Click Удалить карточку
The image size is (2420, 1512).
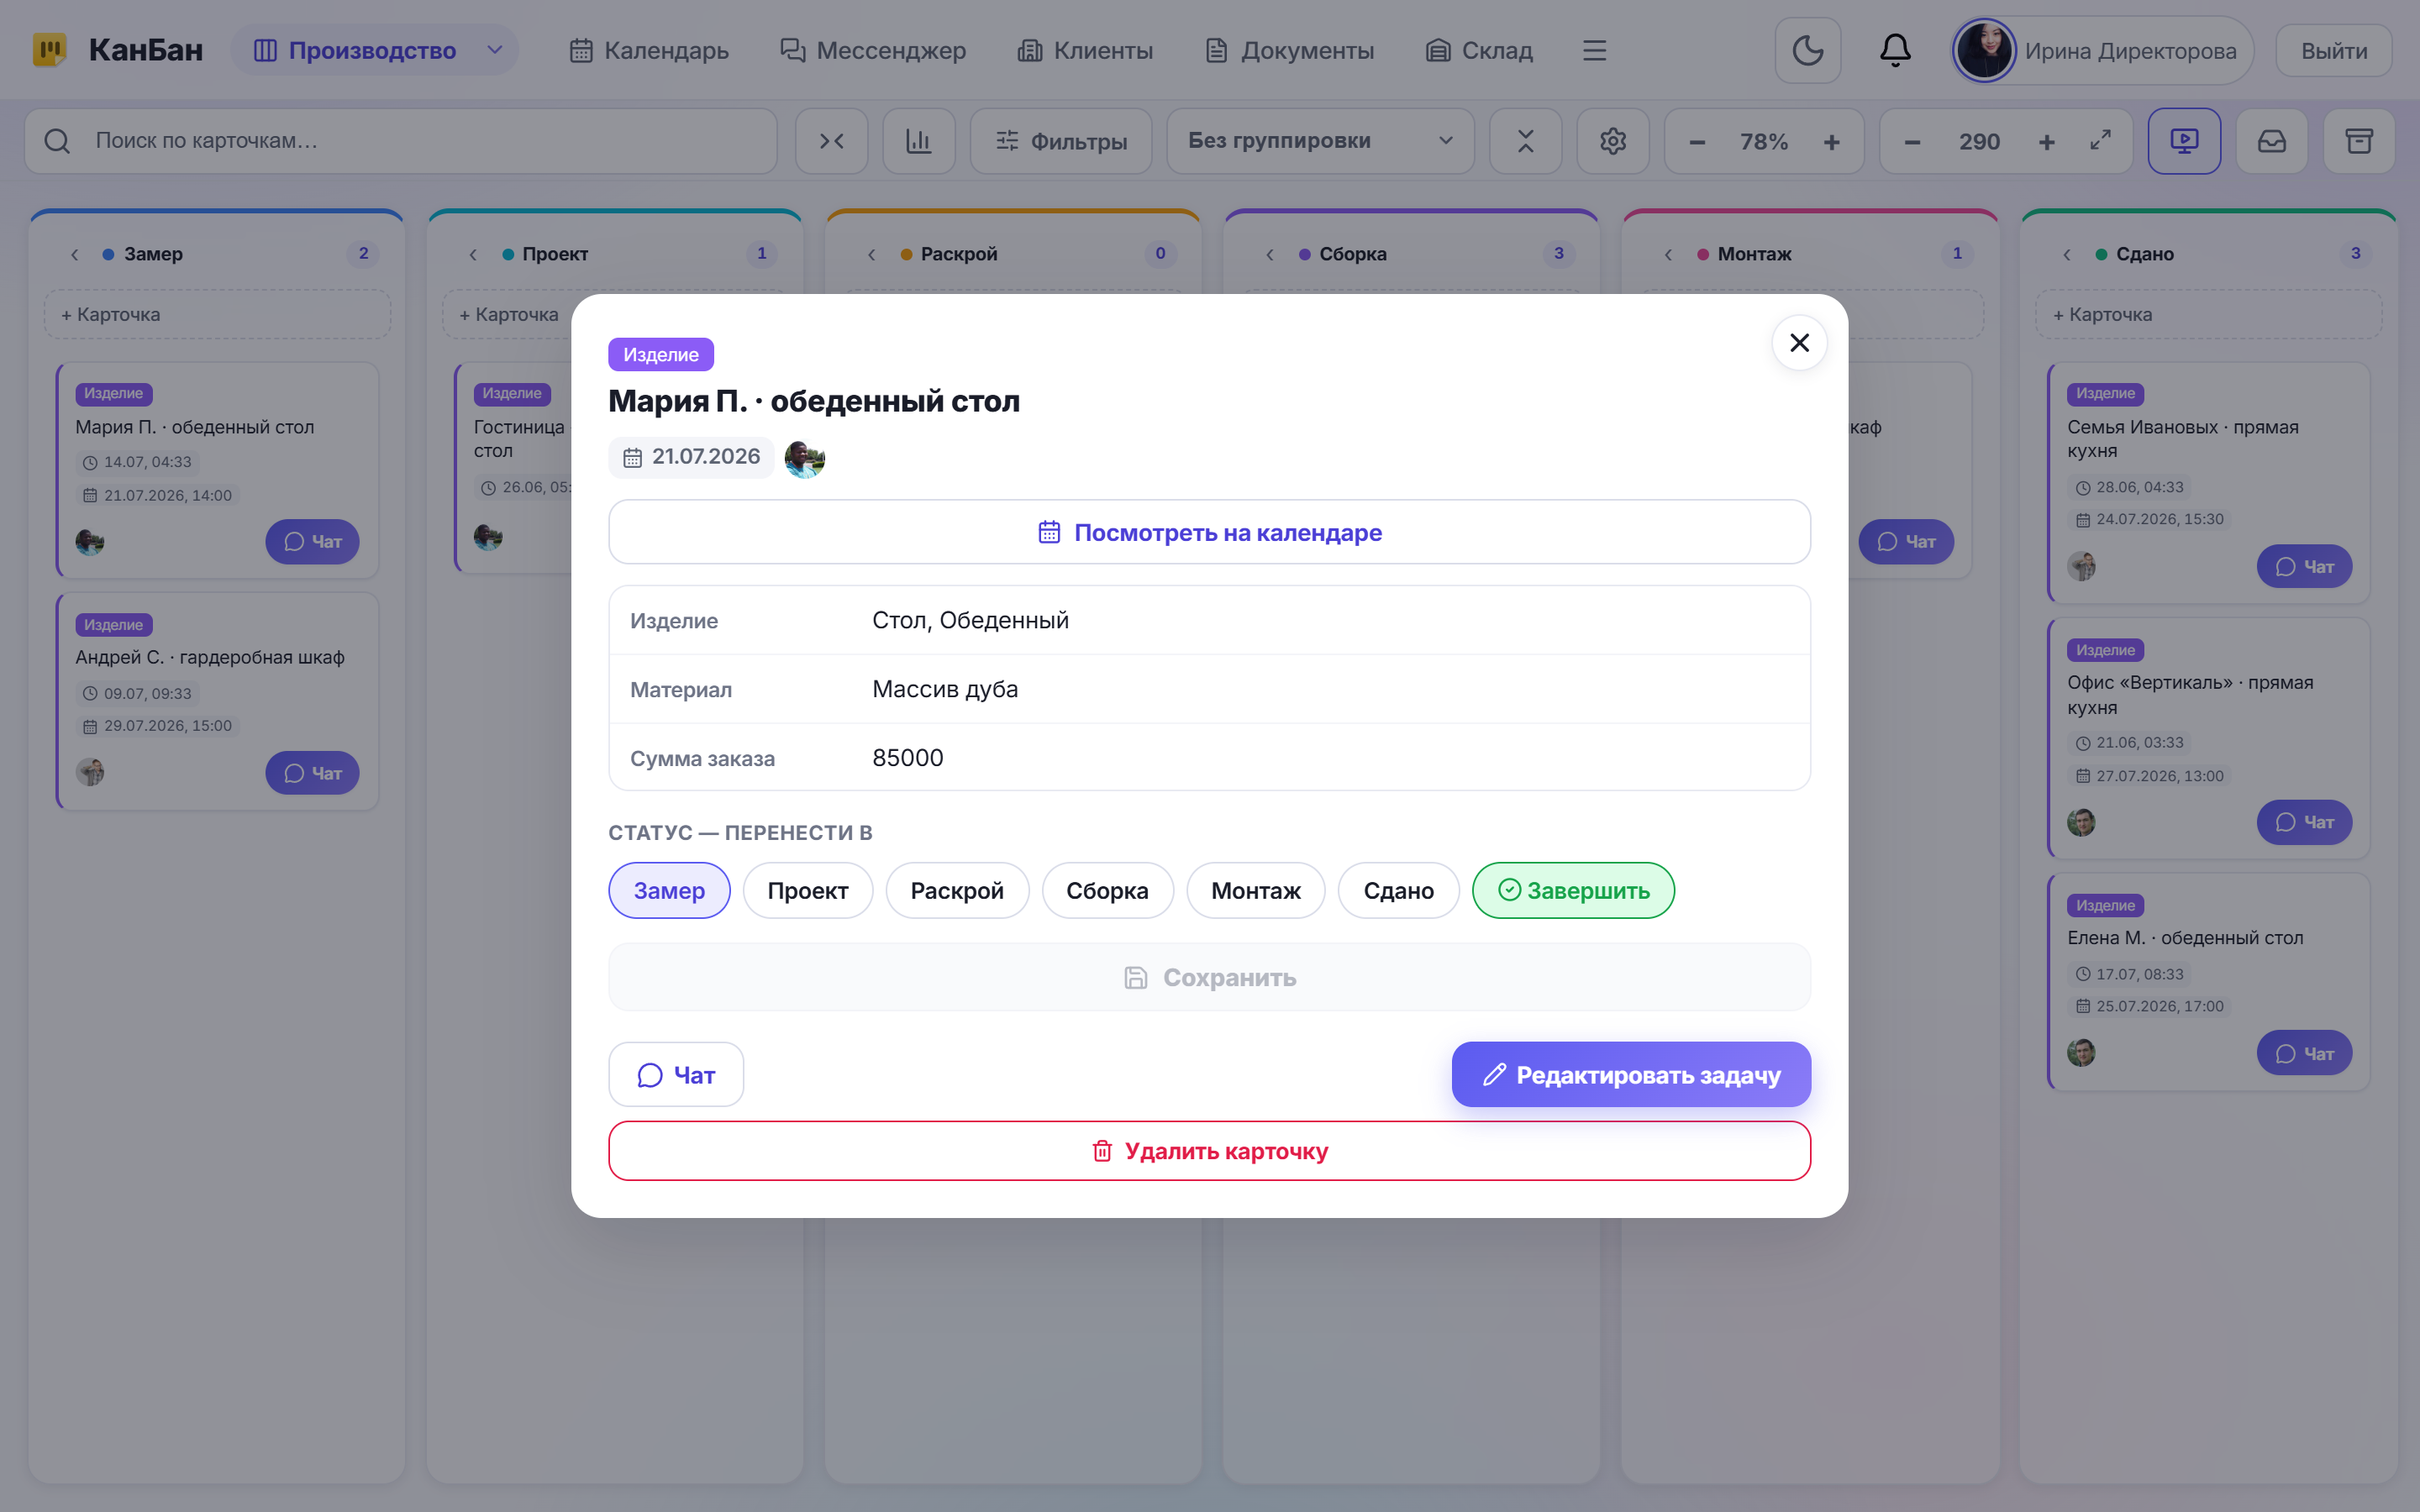tap(1209, 1150)
